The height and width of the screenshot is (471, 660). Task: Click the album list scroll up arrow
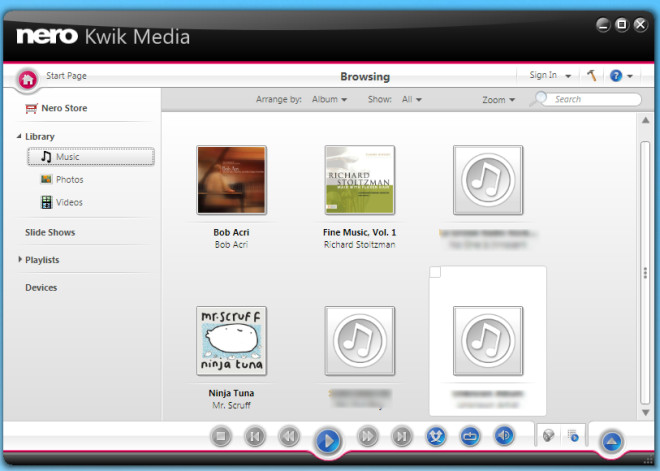coord(645,120)
